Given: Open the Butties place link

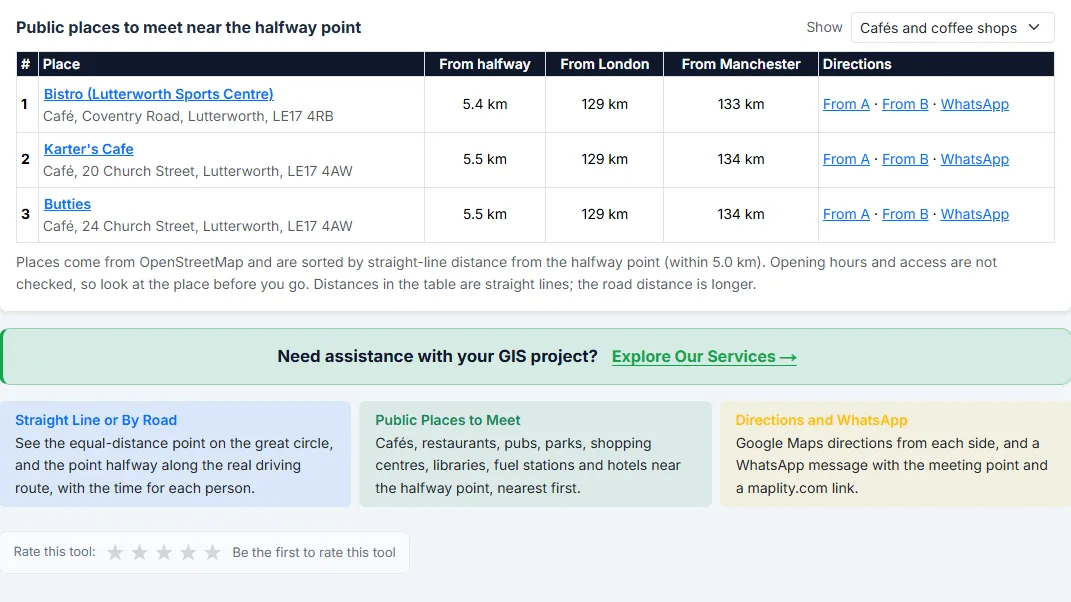Looking at the screenshot, I should (x=67, y=204).
